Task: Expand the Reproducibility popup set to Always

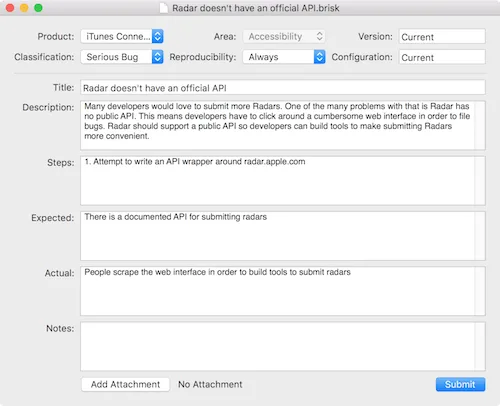Action: (x=284, y=57)
